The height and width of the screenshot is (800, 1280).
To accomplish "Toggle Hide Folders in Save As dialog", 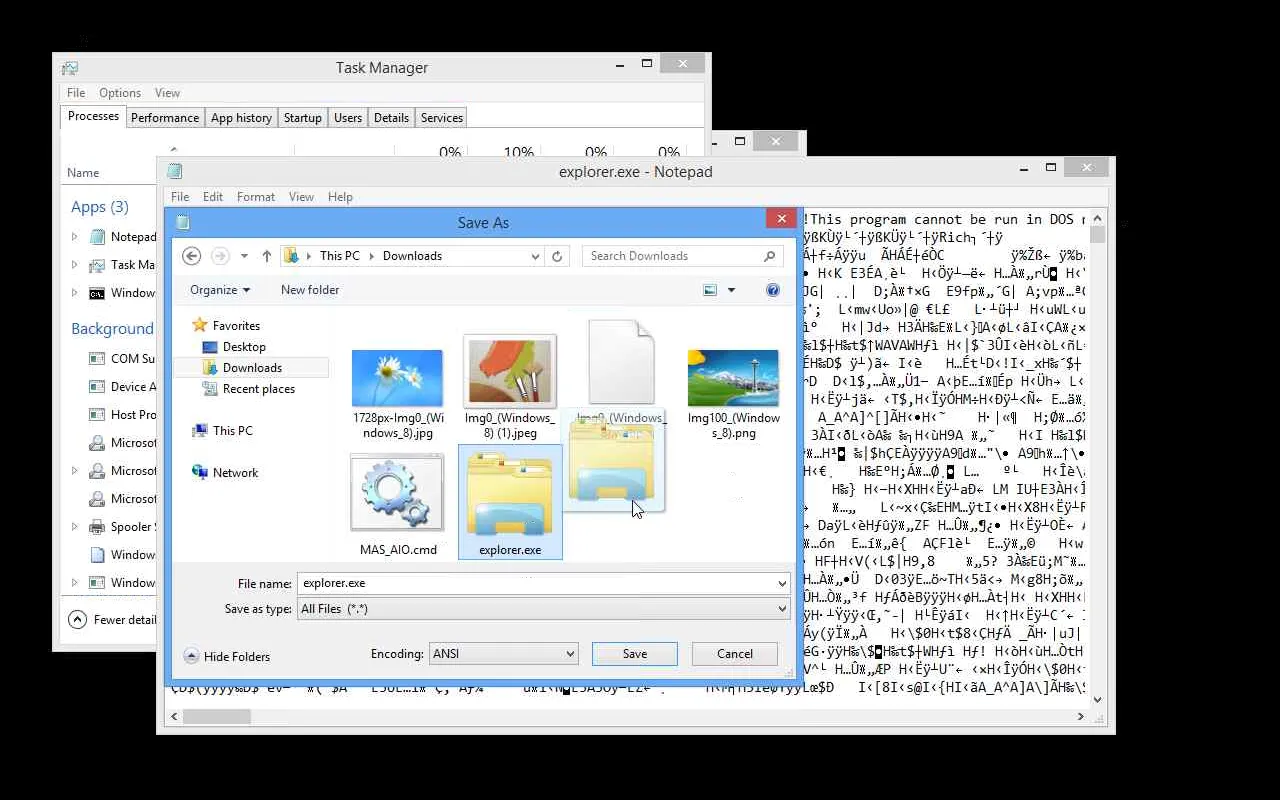I will [227, 657].
